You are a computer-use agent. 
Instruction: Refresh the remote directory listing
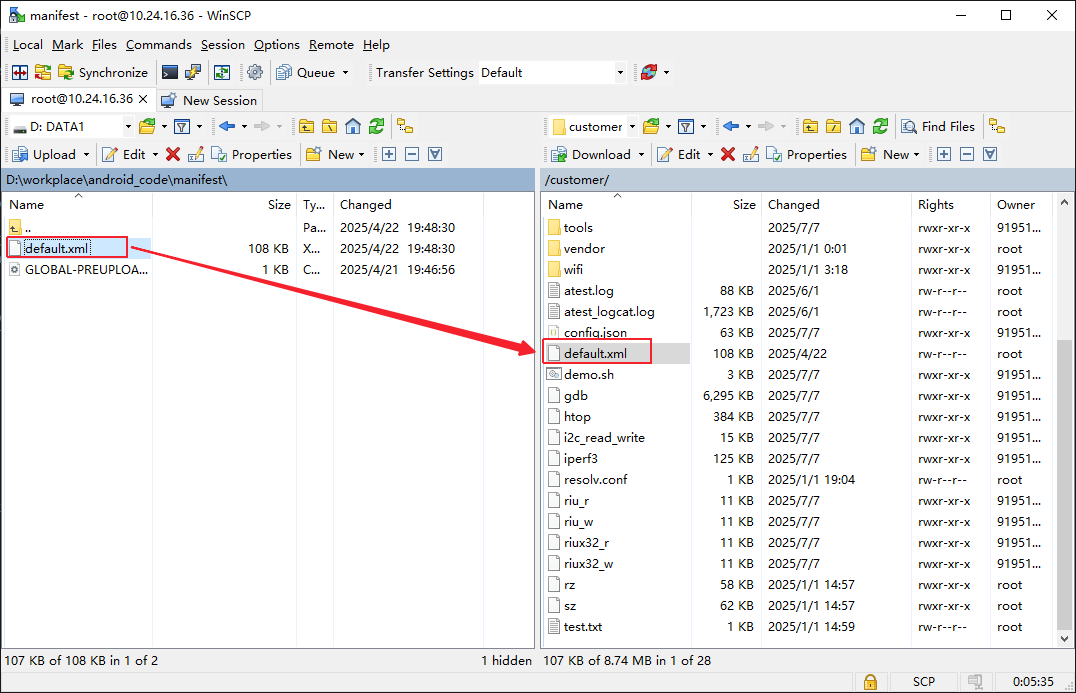(880, 126)
